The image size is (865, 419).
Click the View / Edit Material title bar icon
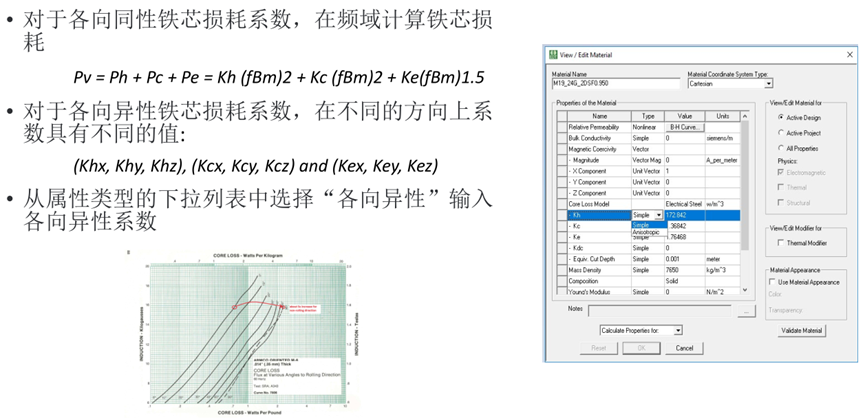pyautogui.click(x=553, y=55)
